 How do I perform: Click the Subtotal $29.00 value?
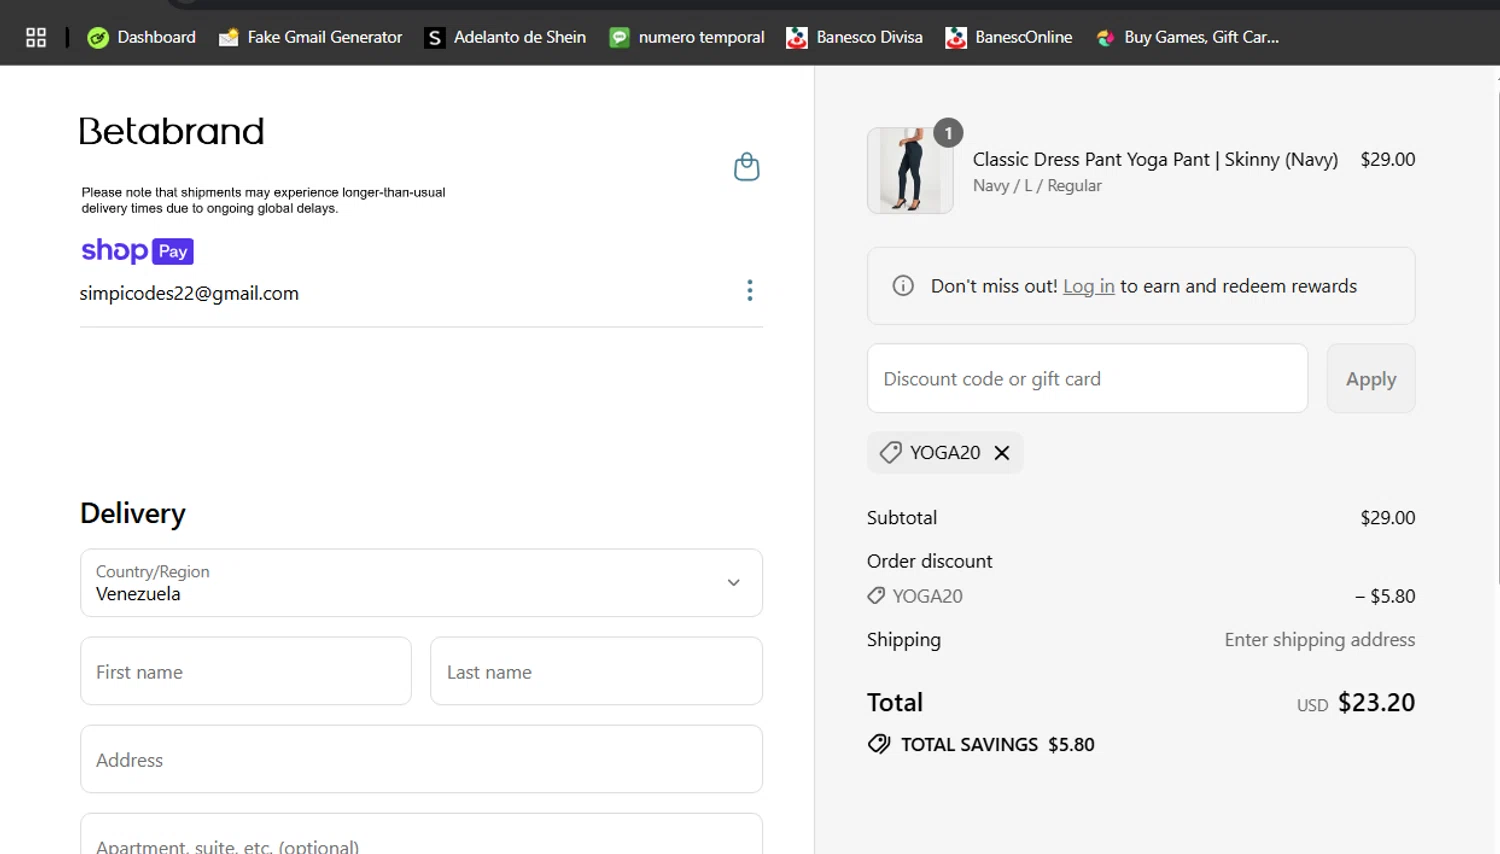click(x=1387, y=518)
